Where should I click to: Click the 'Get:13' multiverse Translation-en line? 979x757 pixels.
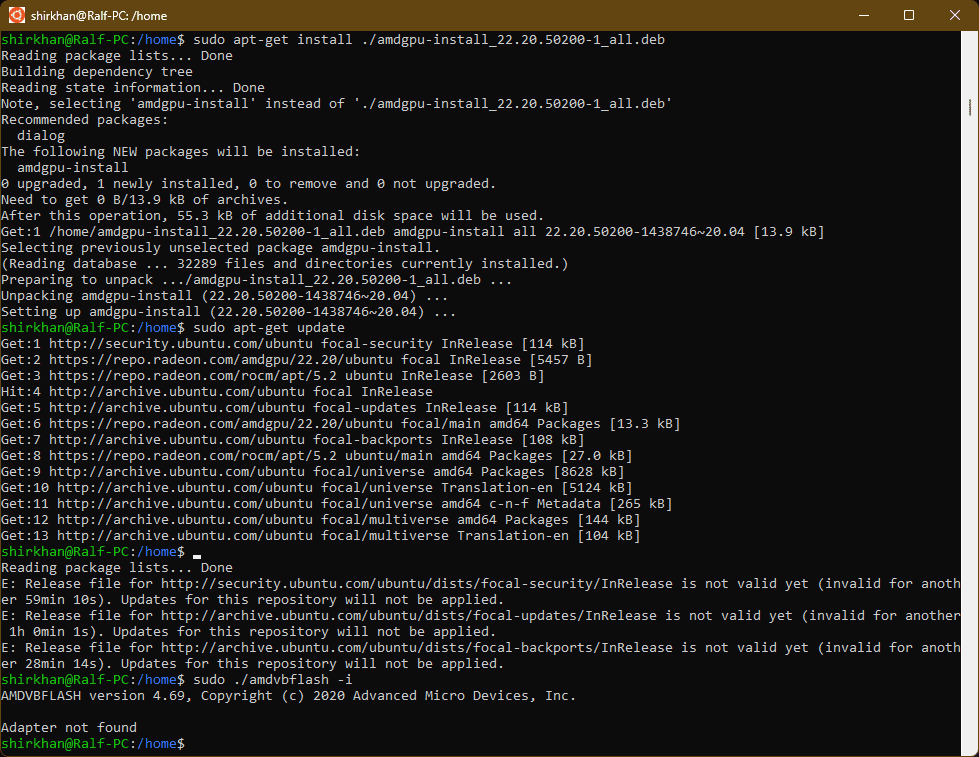tap(321, 536)
